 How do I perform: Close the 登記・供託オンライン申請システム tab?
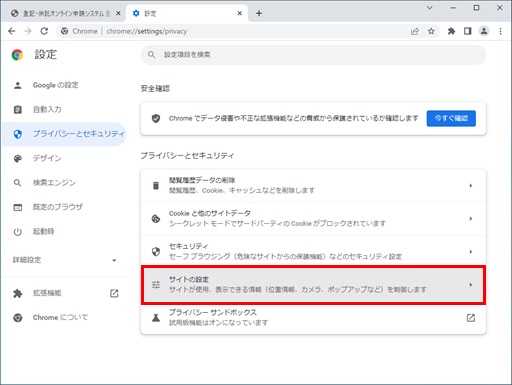coord(118,13)
